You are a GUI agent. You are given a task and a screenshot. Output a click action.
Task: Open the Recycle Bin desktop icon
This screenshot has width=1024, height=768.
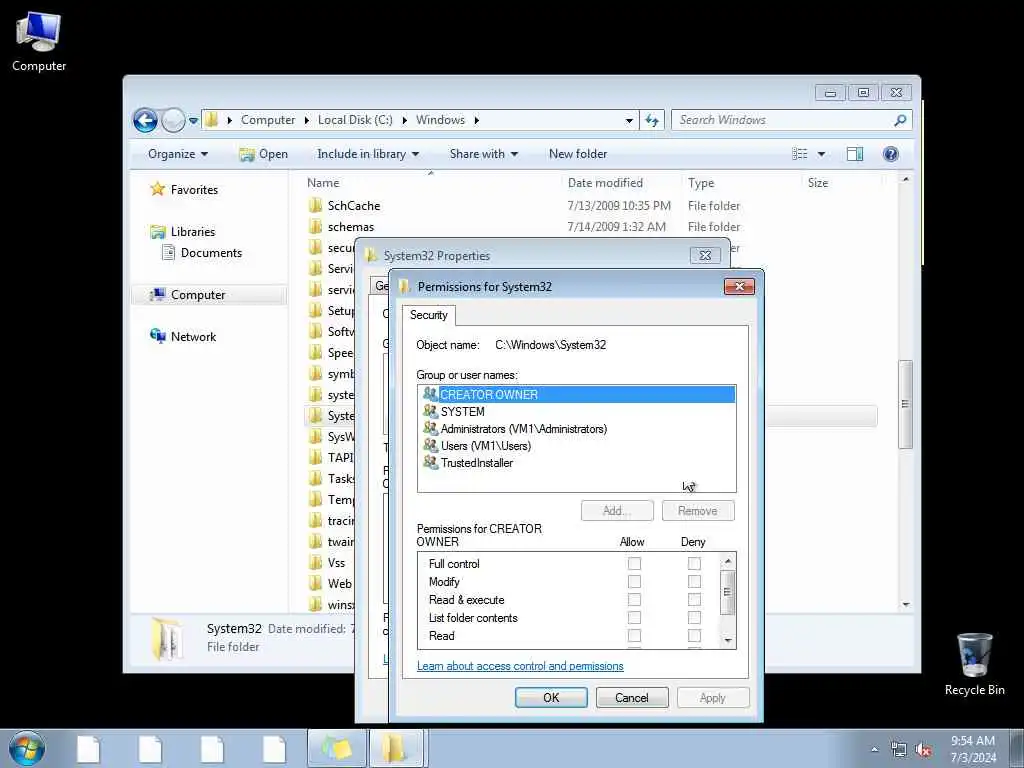(x=974, y=664)
